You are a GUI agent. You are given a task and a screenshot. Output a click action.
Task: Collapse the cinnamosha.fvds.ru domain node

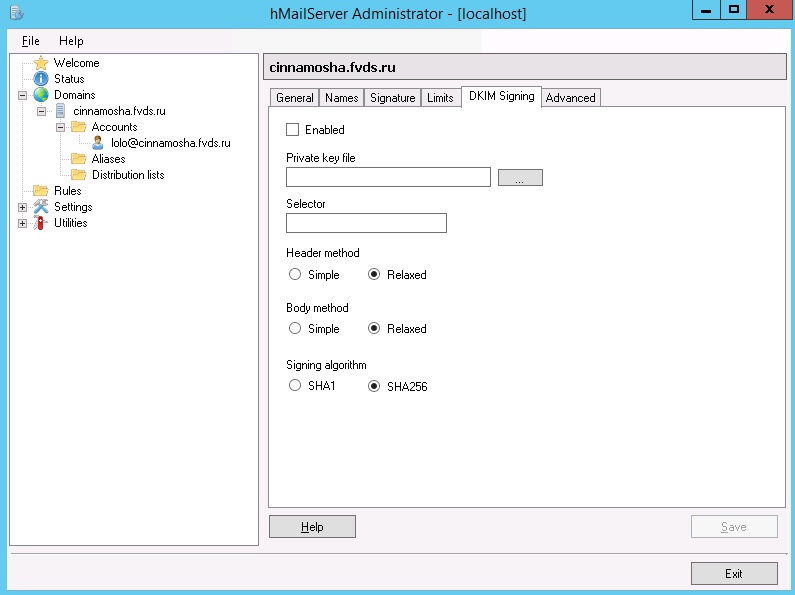42,111
